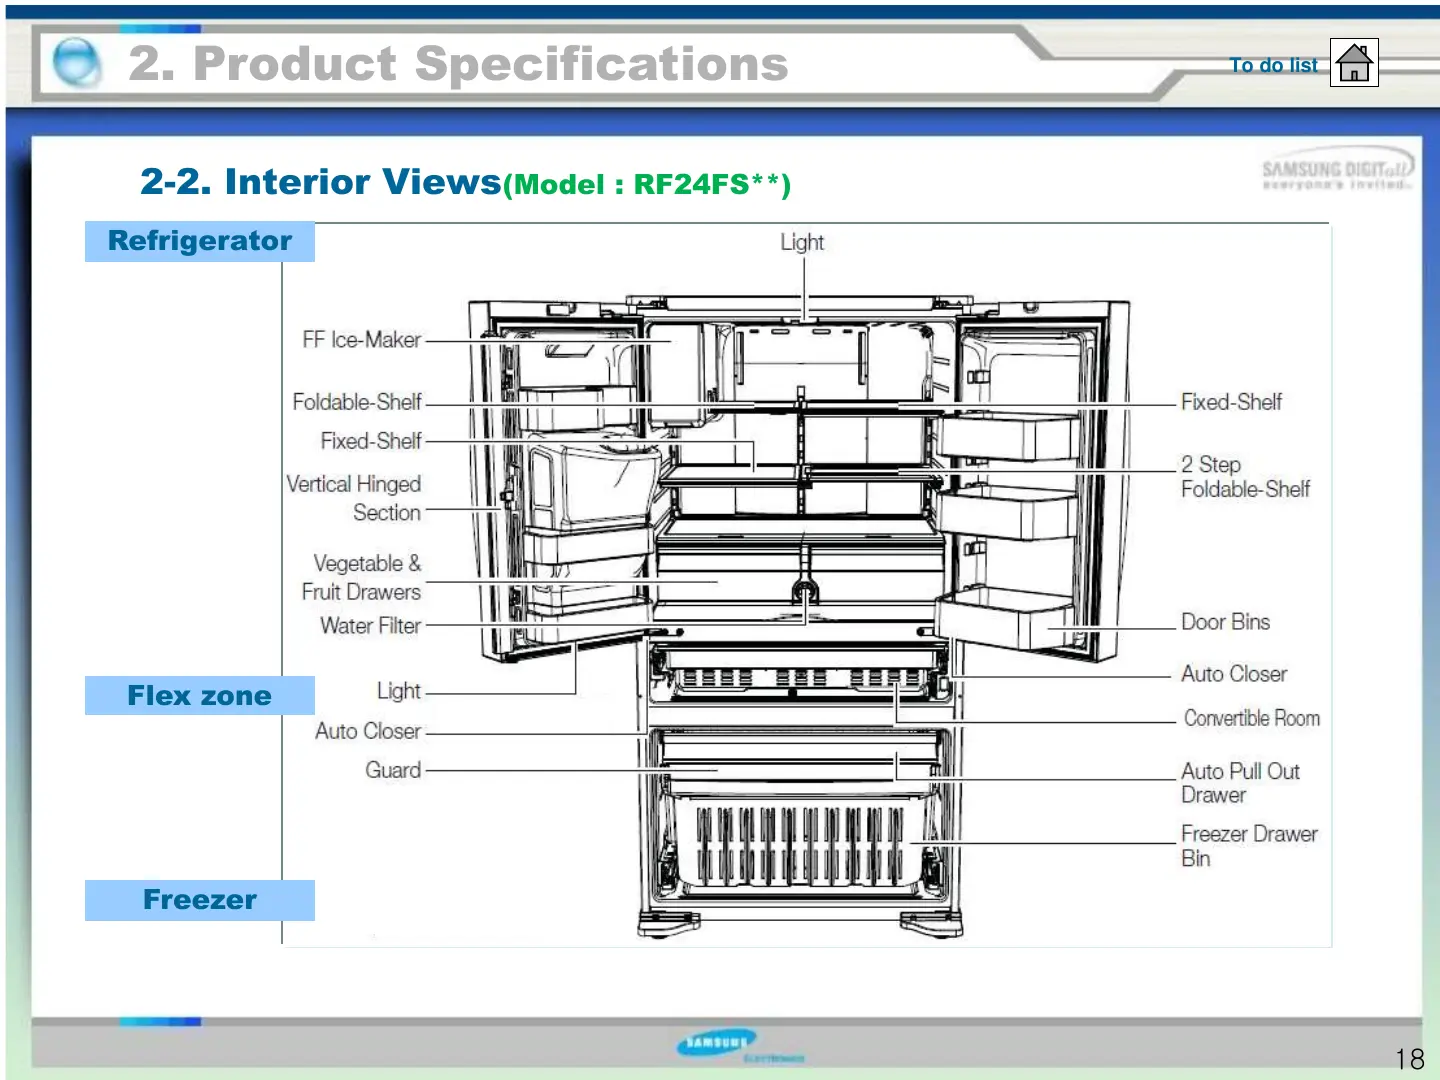
Task: Click the blue sphere icon beside title
Action: pos(76,62)
